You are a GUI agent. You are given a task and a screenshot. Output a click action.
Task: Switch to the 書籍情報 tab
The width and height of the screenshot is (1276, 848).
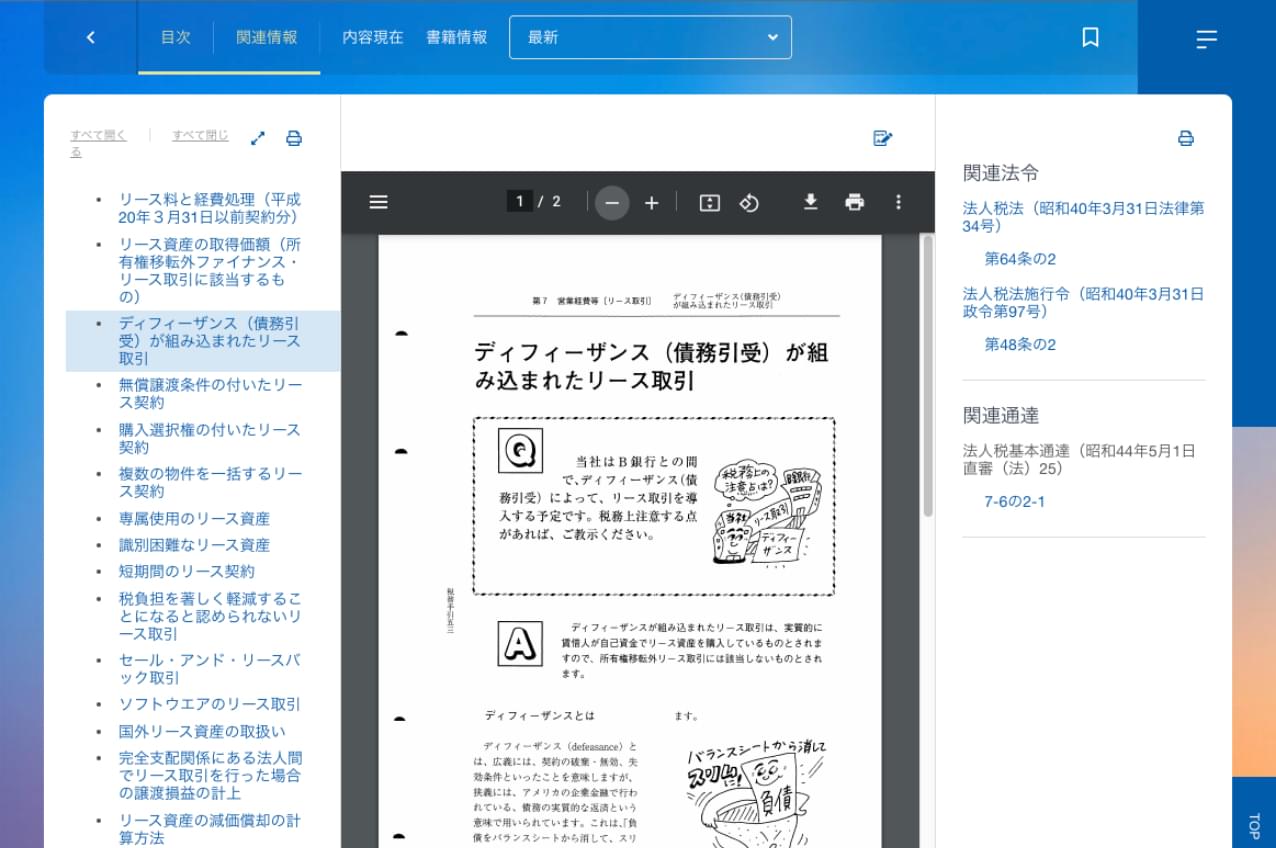456,37
